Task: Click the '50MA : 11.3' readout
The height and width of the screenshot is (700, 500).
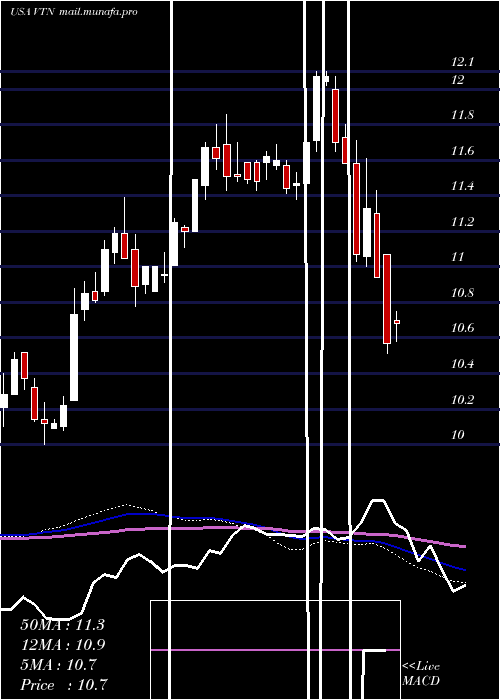Action: pos(62,625)
